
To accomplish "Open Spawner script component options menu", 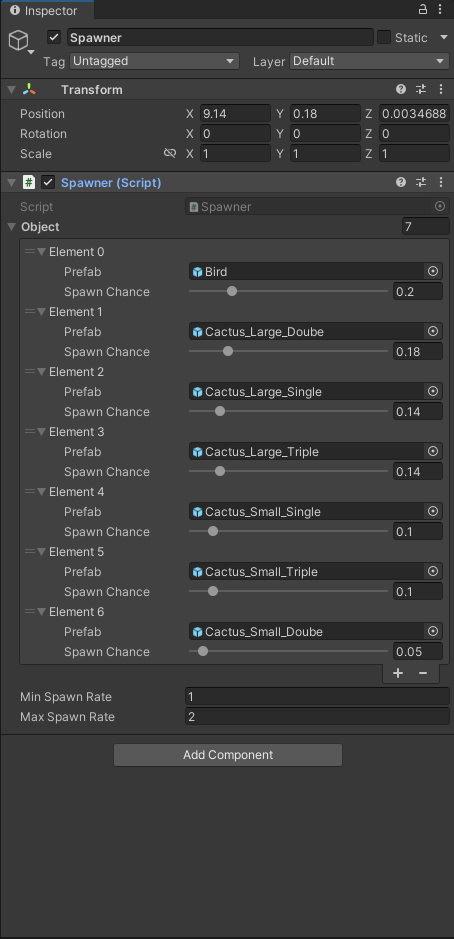I will pyautogui.click(x=441, y=182).
